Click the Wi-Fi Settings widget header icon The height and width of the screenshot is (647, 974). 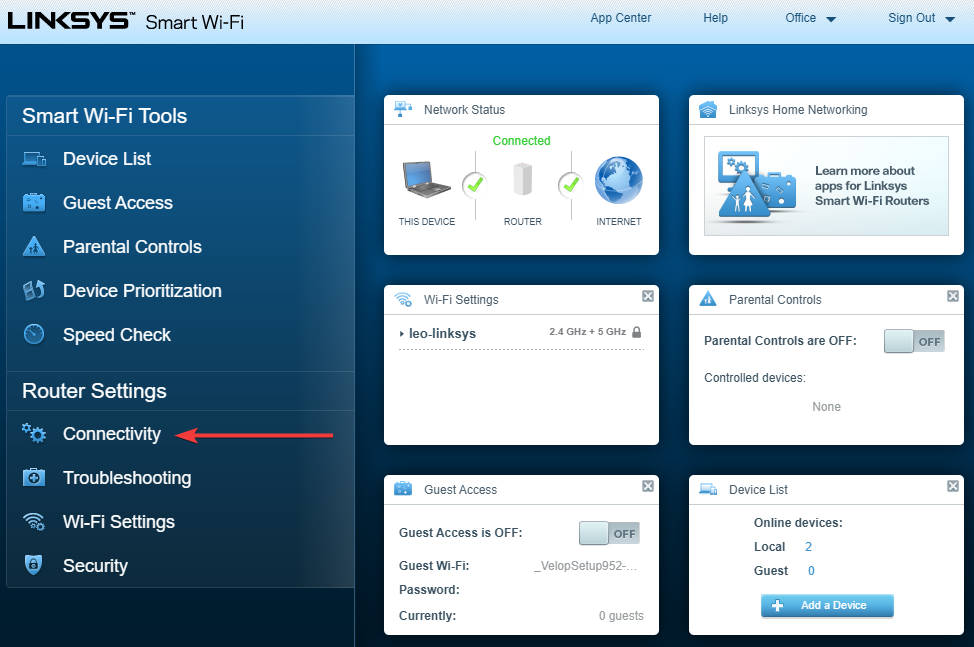pyautogui.click(x=403, y=300)
